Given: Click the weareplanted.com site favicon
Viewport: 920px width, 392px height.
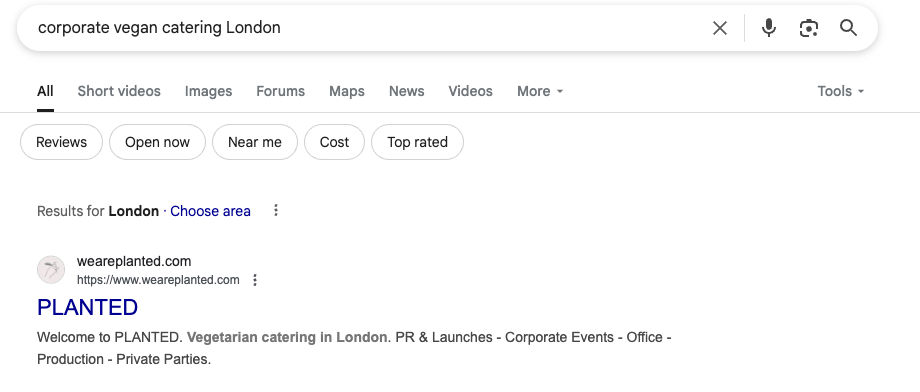Looking at the screenshot, I should click(51, 270).
